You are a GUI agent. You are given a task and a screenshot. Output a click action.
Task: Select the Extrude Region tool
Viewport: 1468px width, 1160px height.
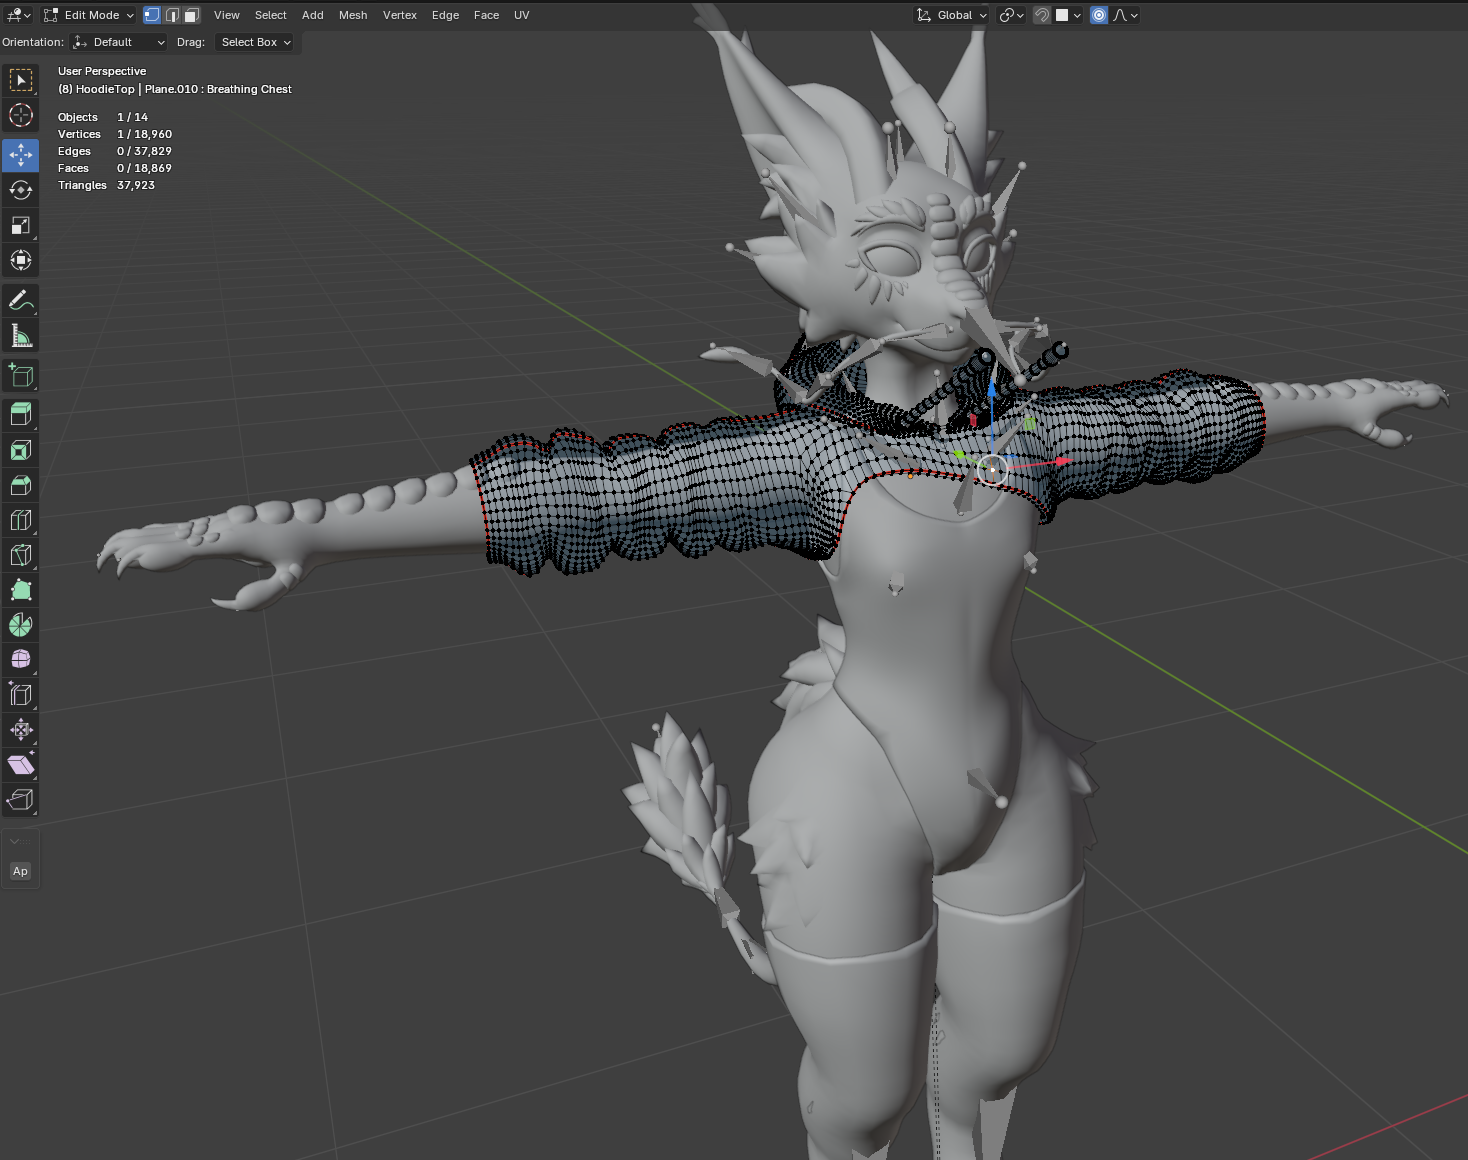pos(21,414)
